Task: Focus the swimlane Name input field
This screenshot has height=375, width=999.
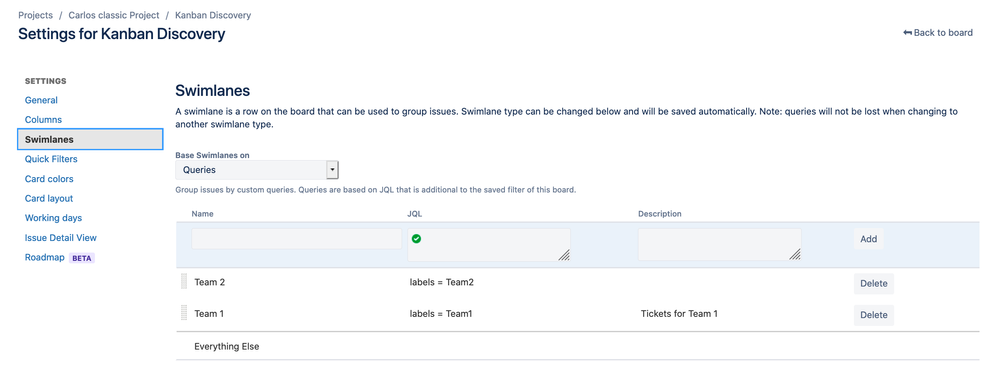Action: (x=297, y=239)
